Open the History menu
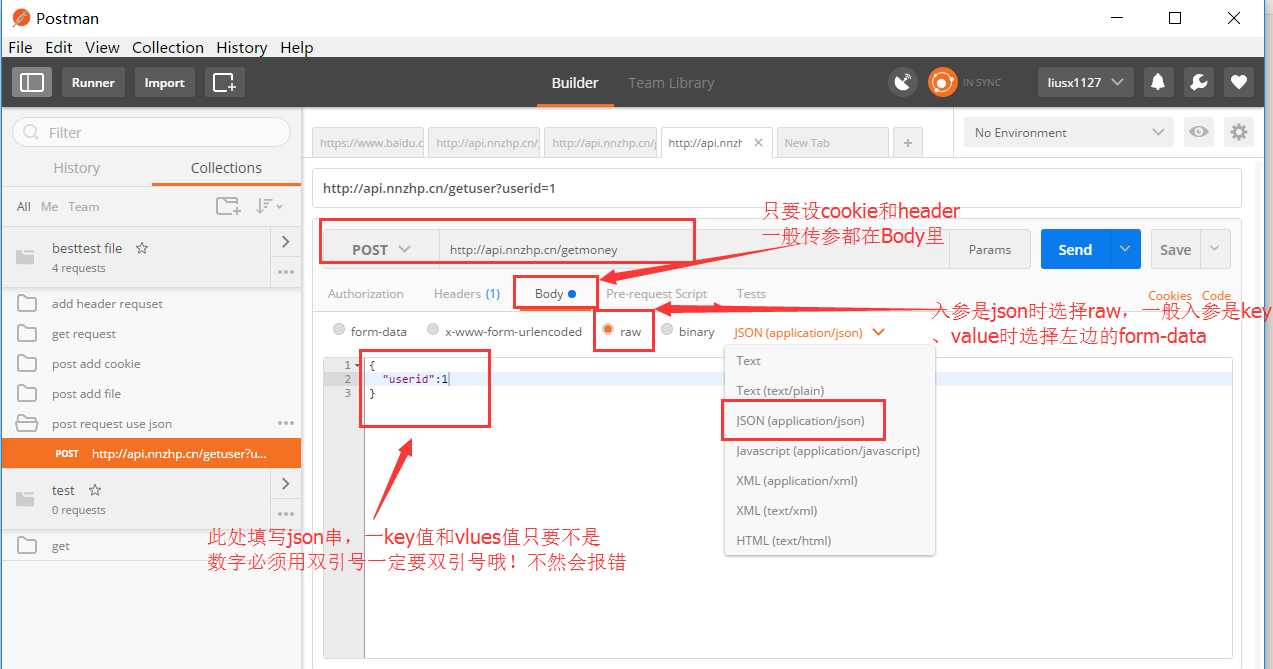Image resolution: width=1273 pixels, height=669 pixels. (241, 47)
